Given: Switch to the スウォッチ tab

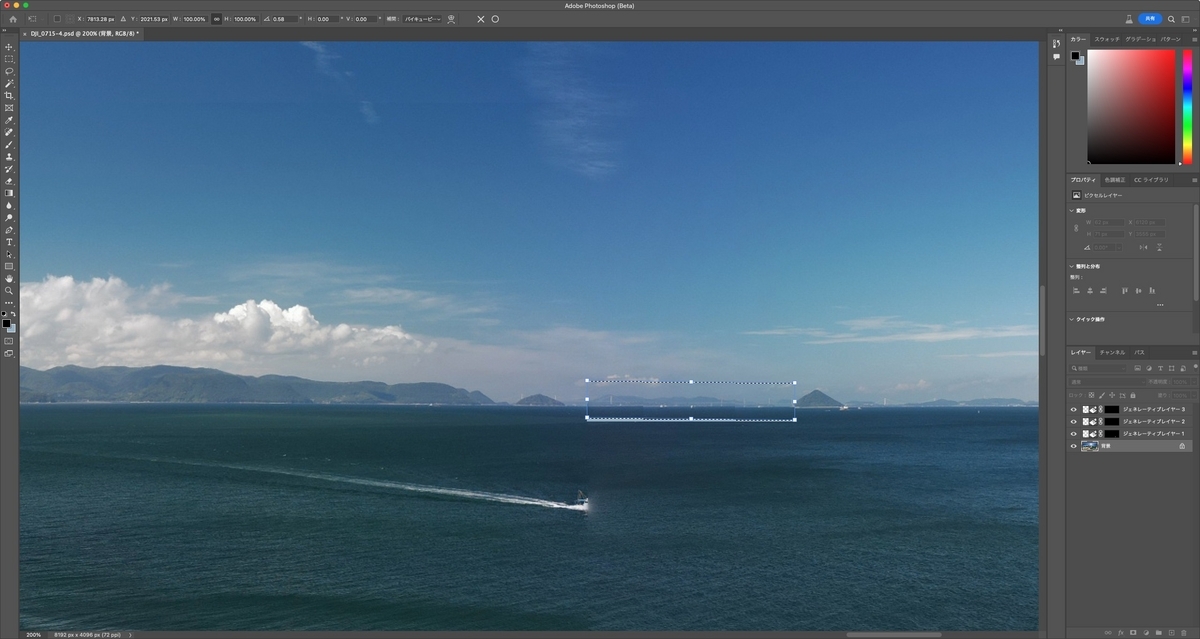Looking at the screenshot, I should click(1107, 39).
